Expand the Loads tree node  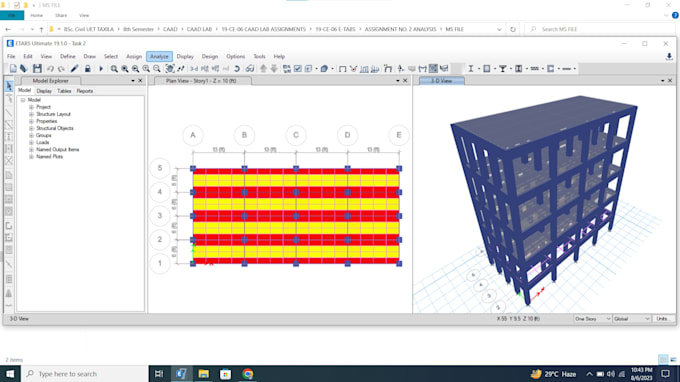[31, 142]
